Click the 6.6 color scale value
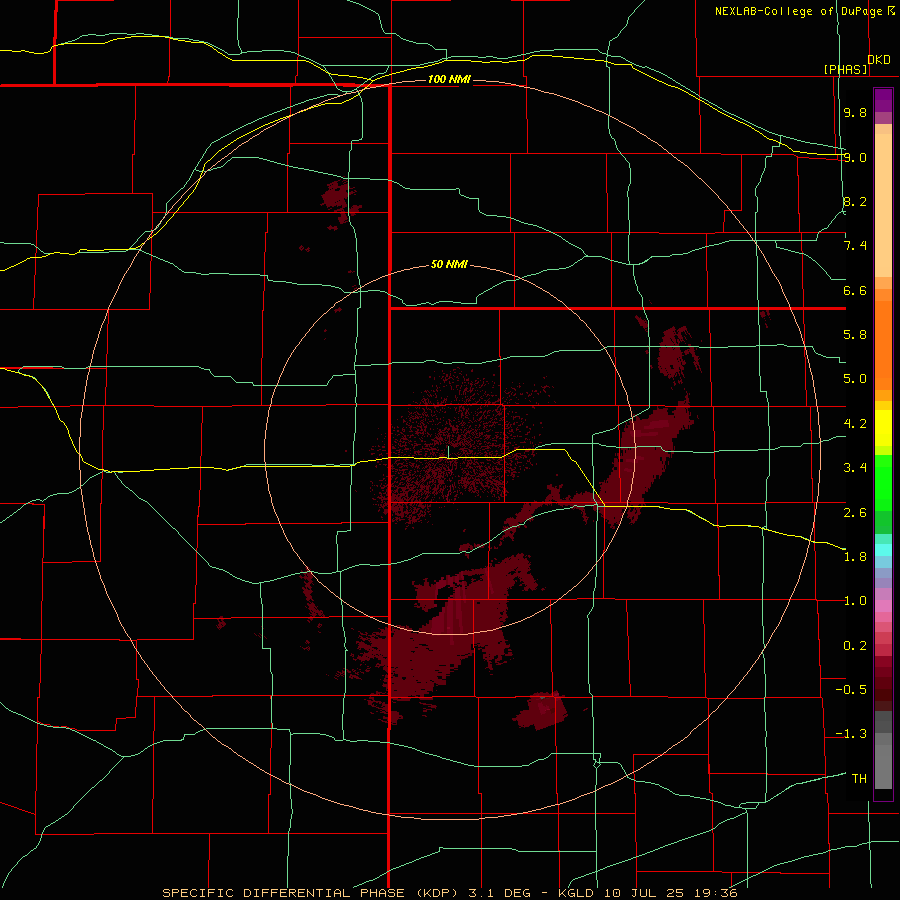 (855, 290)
